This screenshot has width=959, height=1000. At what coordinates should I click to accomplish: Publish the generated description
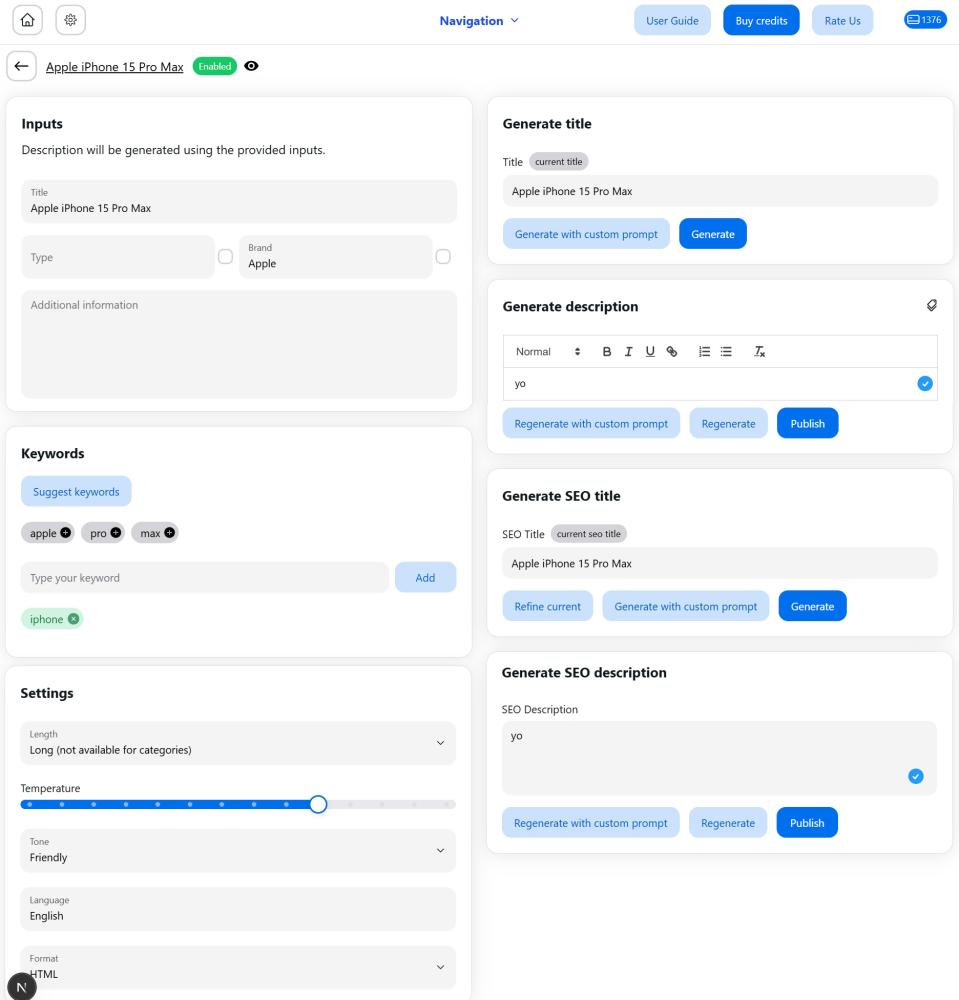[x=807, y=423]
